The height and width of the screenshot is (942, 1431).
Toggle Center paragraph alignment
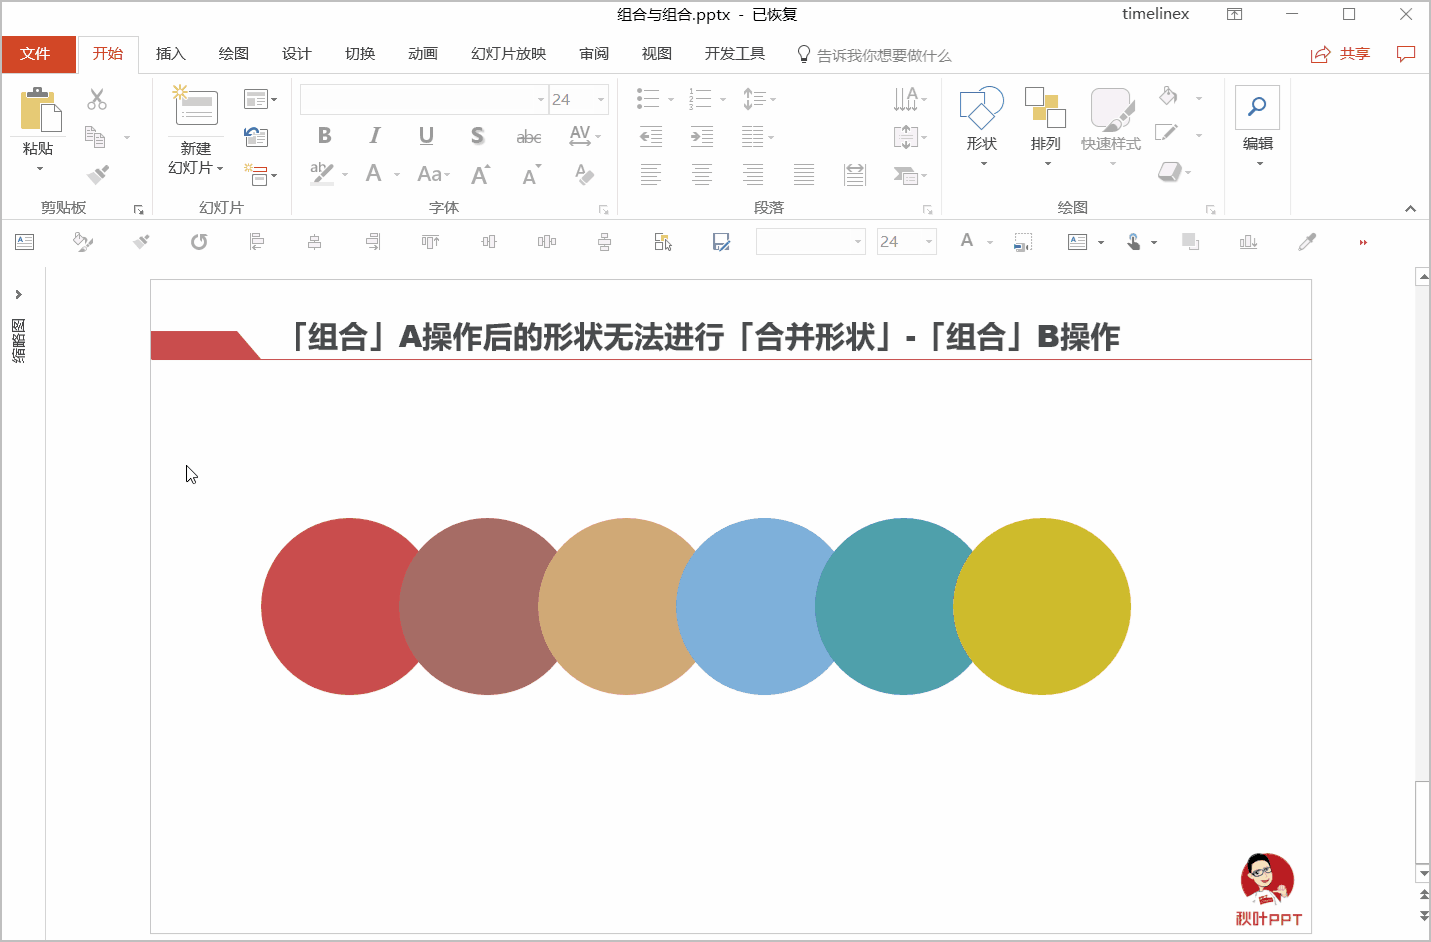(x=702, y=175)
